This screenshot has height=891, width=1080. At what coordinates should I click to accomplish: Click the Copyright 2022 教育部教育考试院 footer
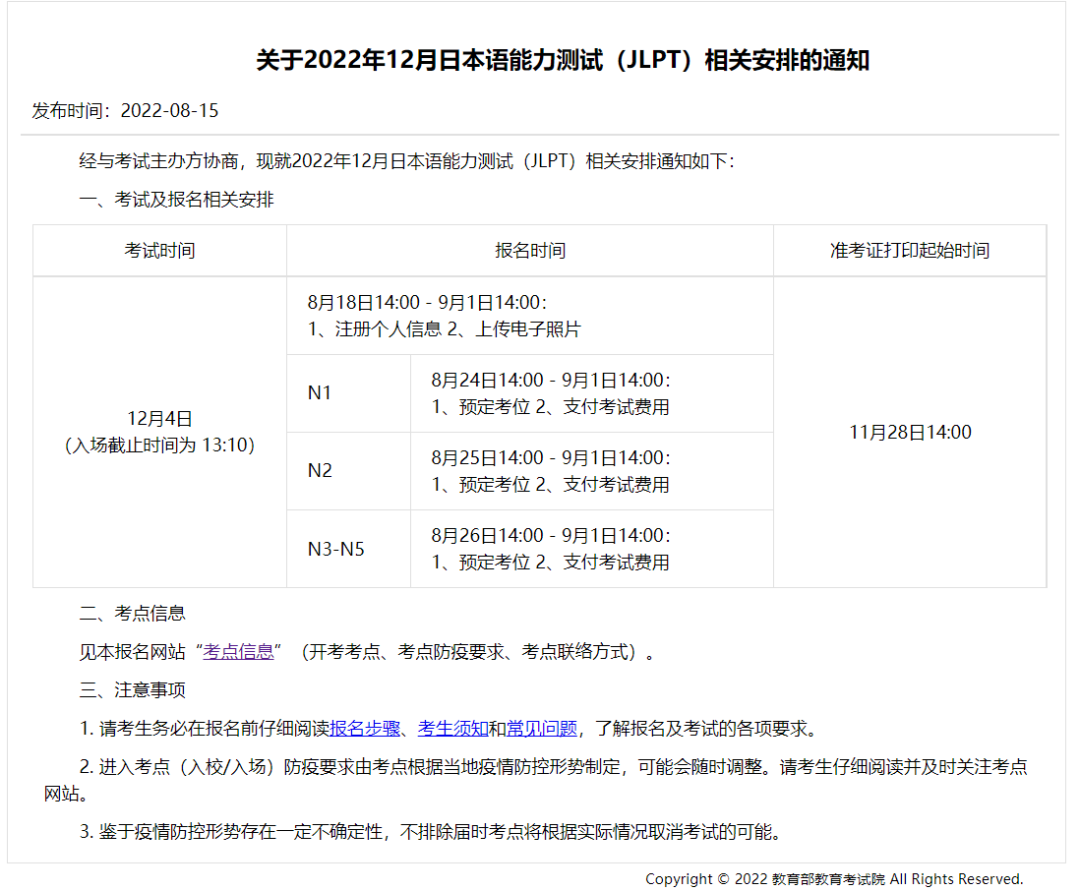834,879
